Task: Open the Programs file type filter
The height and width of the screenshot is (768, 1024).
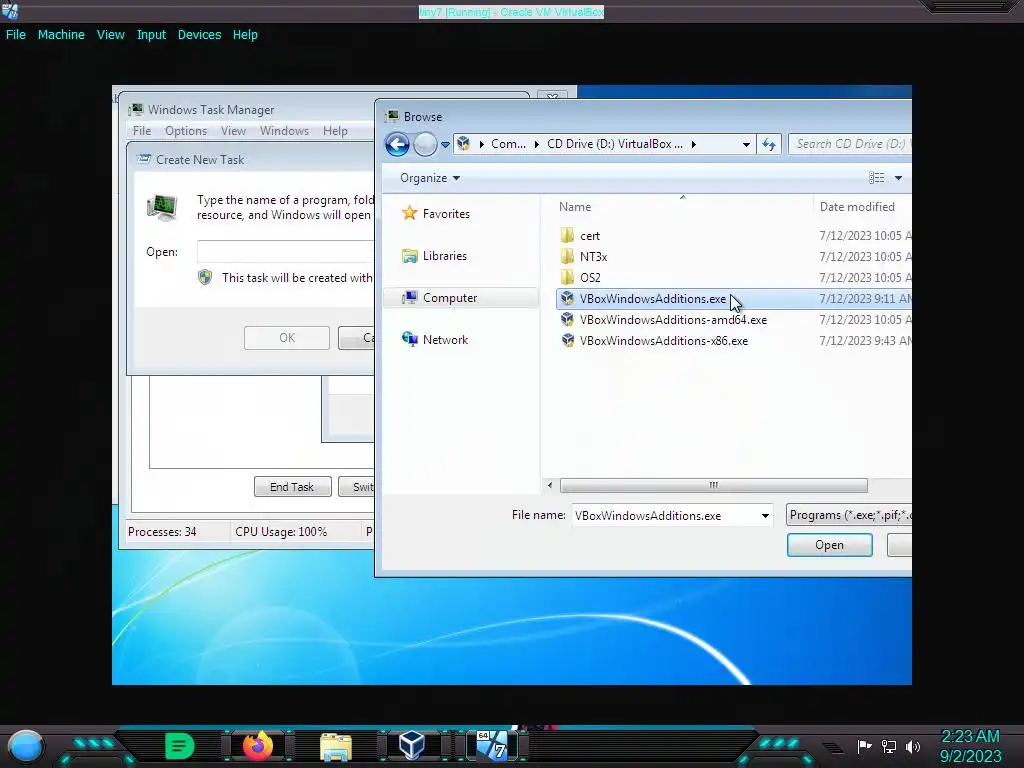Action: (848, 515)
